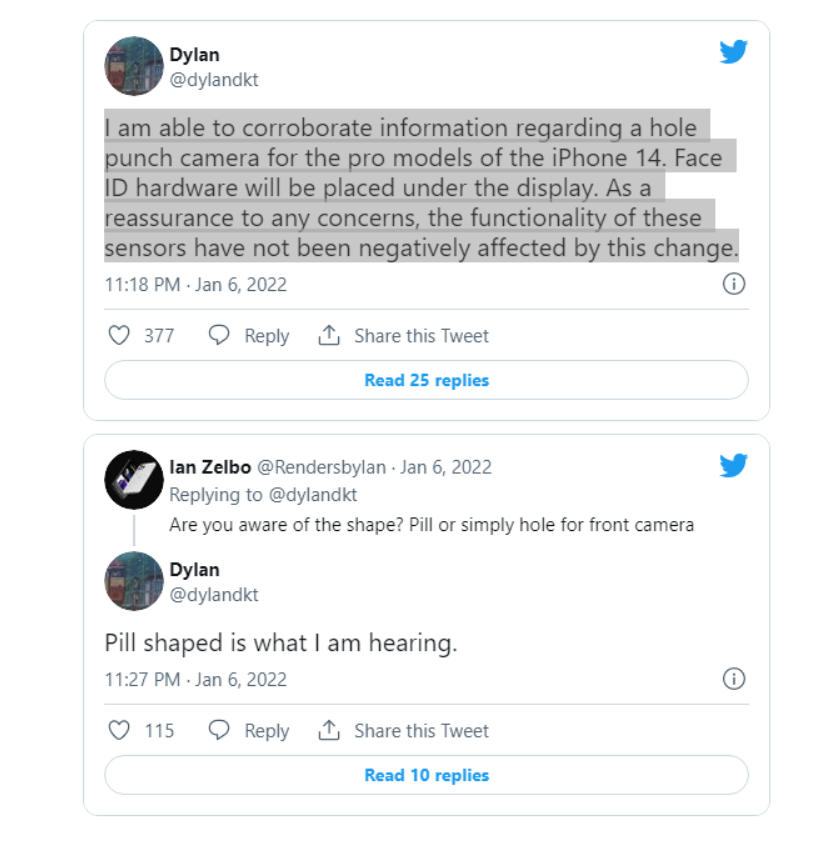Screen dimensions: 836x848
Task: Open info icon on the 11:27 PM tweet
Action: [733, 680]
